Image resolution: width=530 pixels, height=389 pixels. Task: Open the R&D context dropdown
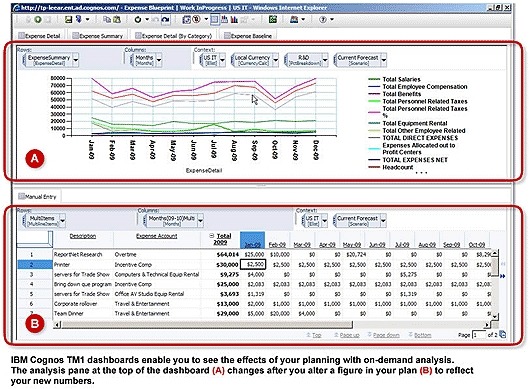click(325, 60)
